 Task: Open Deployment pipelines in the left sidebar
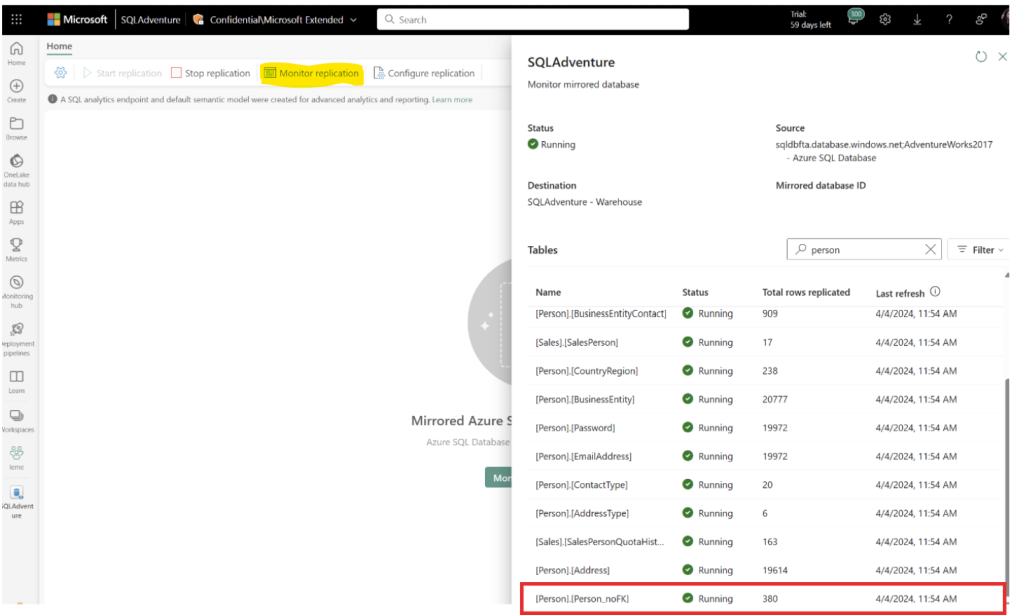[16, 339]
